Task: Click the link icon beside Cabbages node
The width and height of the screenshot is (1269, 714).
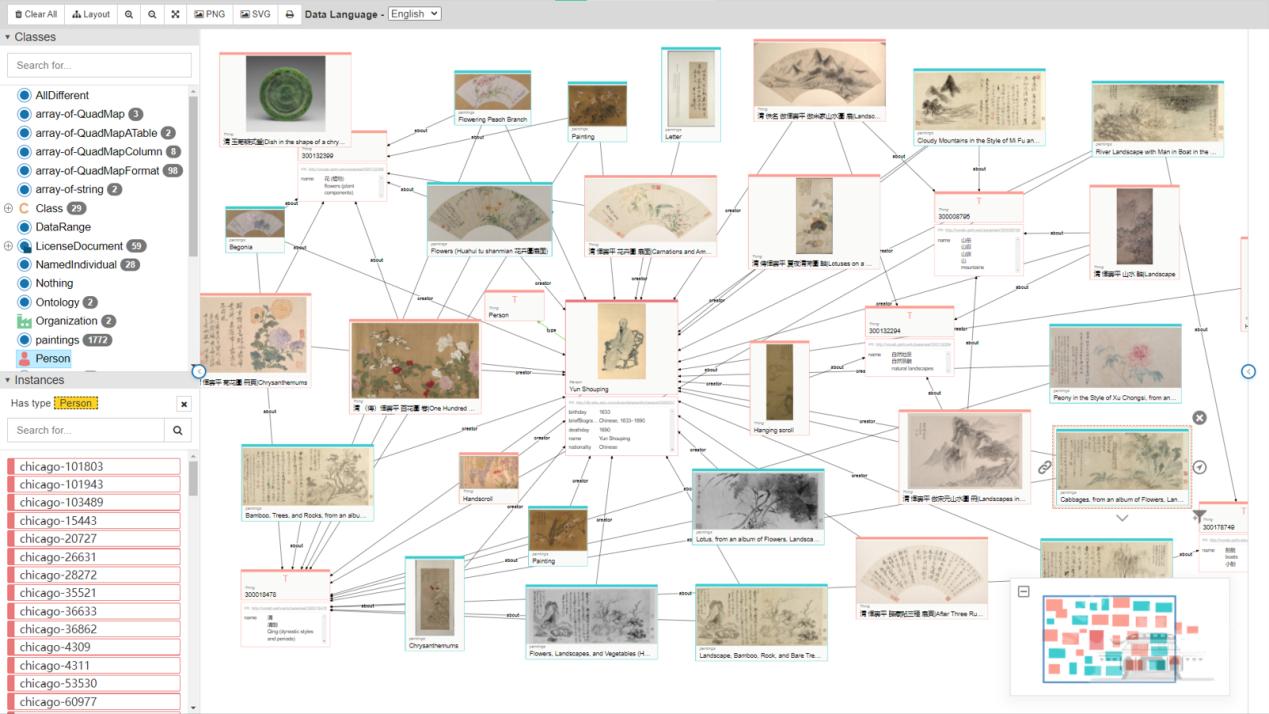Action: [x=1044, y=467]
